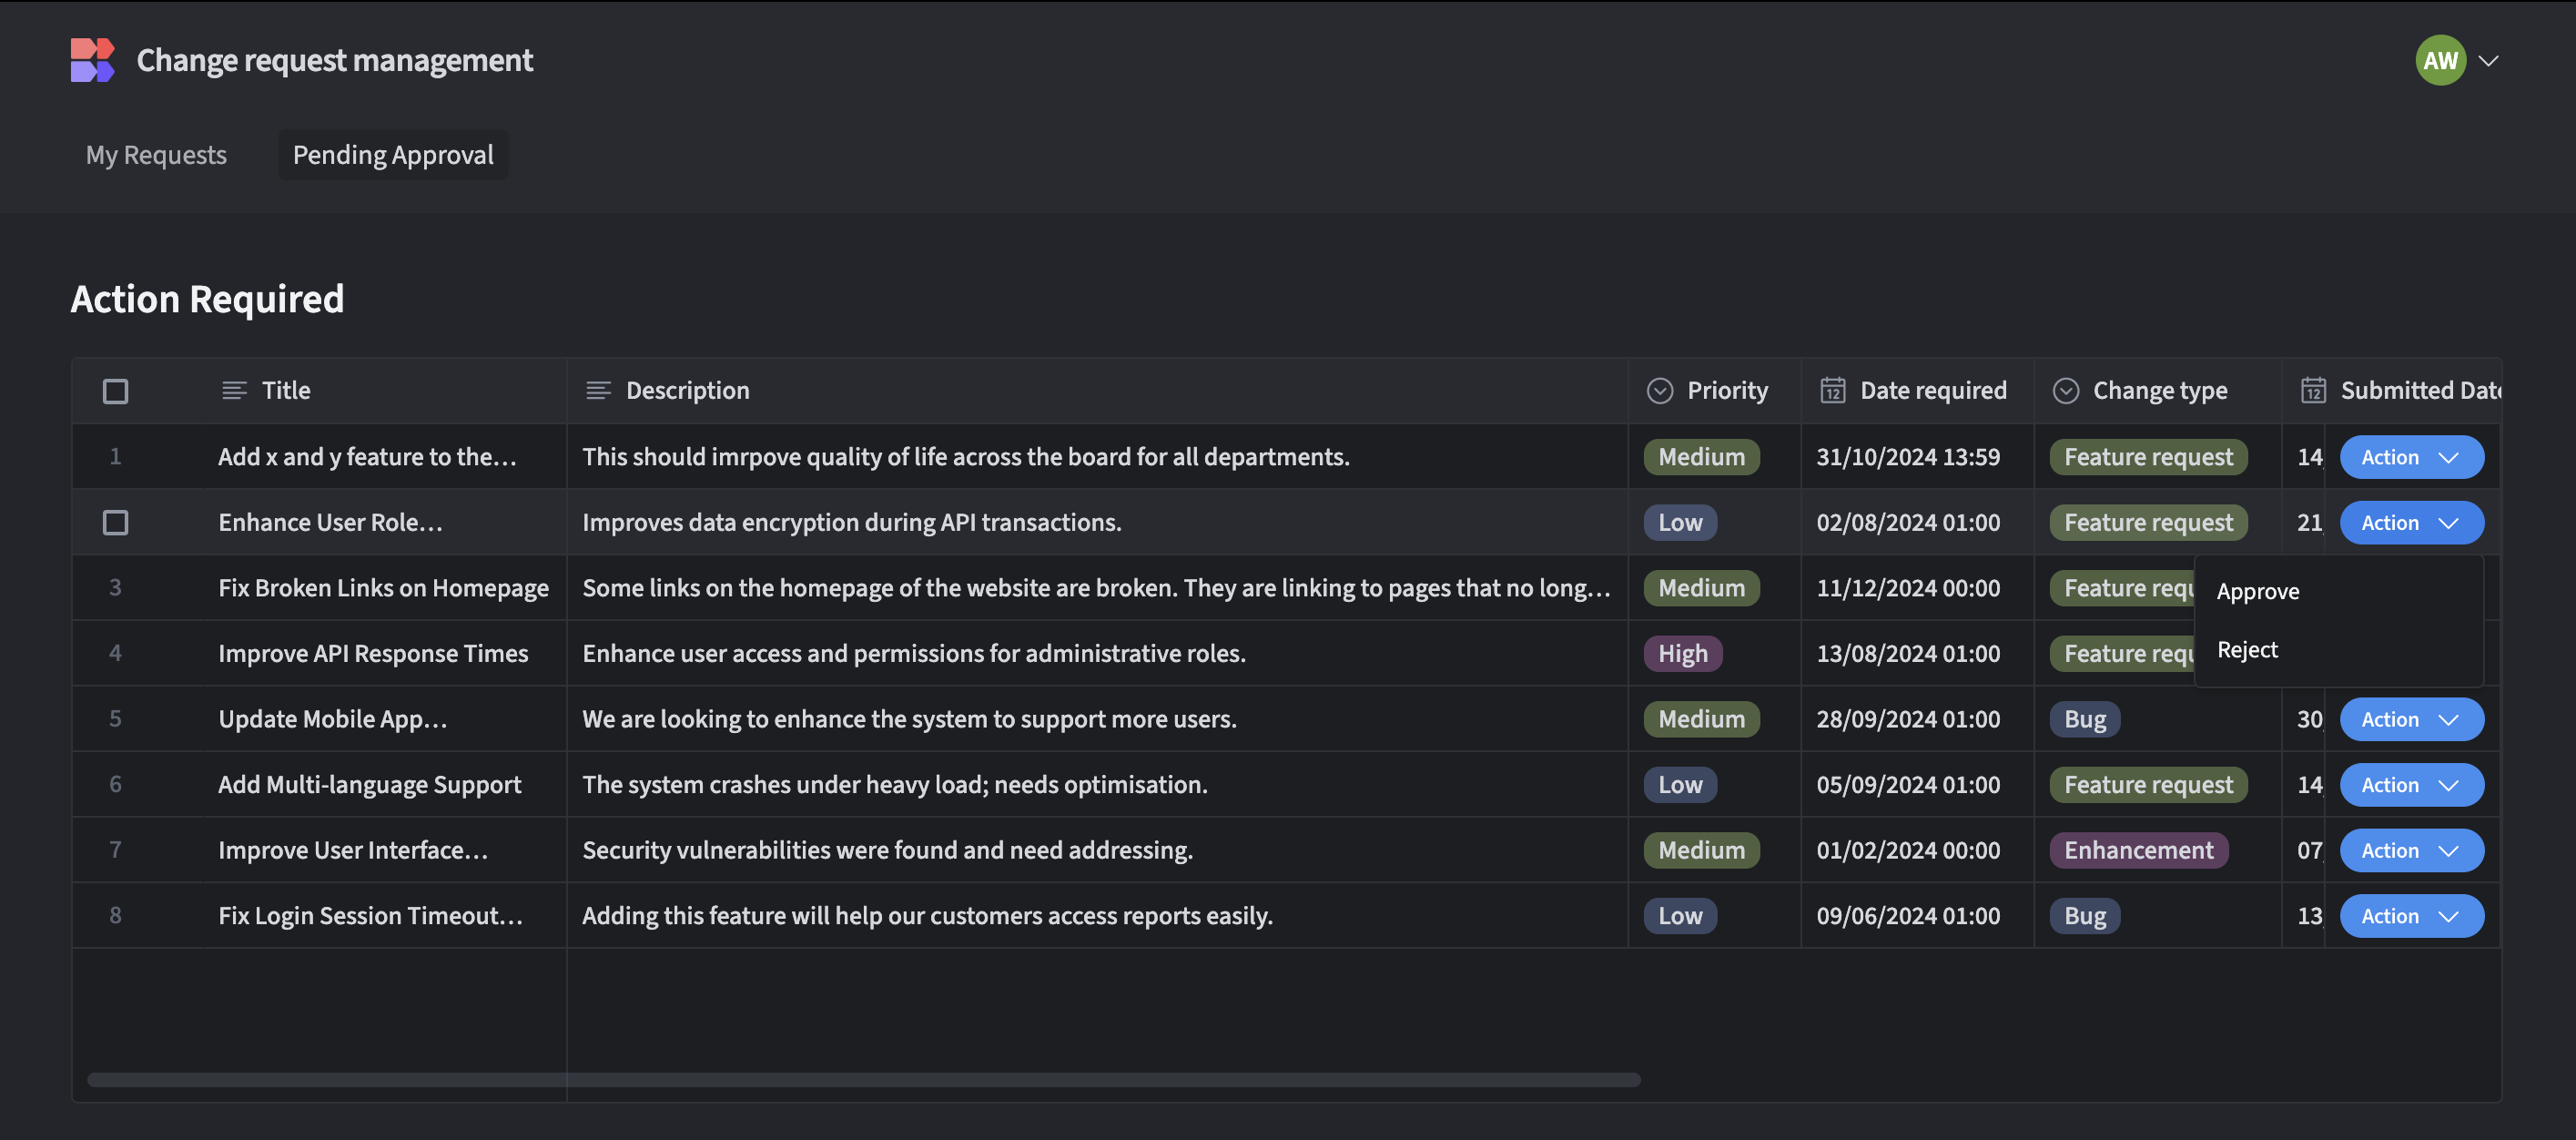Screen dimensions: 2576x1140
Task: Click the Budibase app logo icon
Action: pyautogui.click(x=93, y=60)
